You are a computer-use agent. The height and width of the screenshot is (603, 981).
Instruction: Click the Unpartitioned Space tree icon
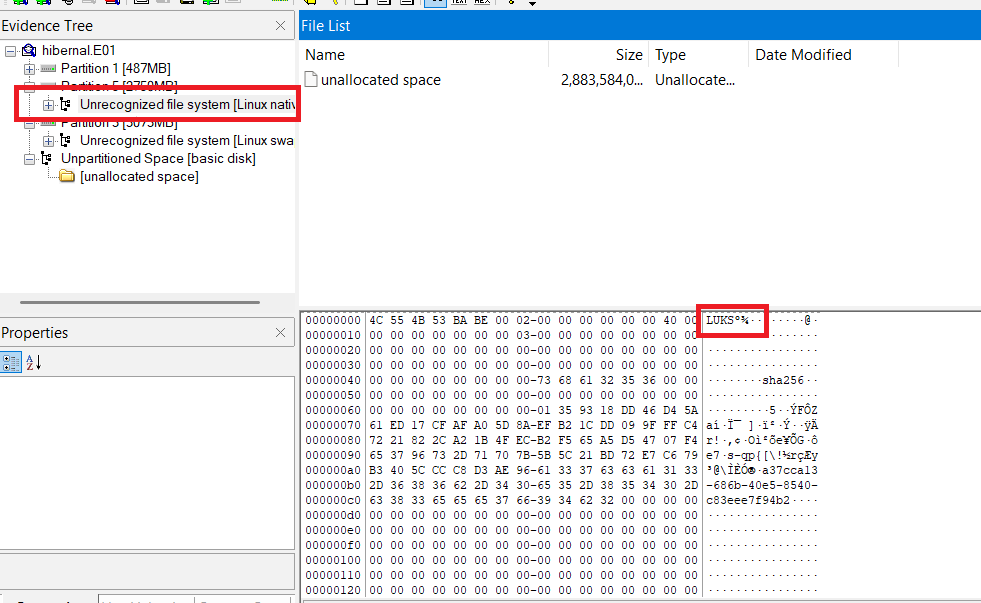pyautogui.click(x=47, y=159)
